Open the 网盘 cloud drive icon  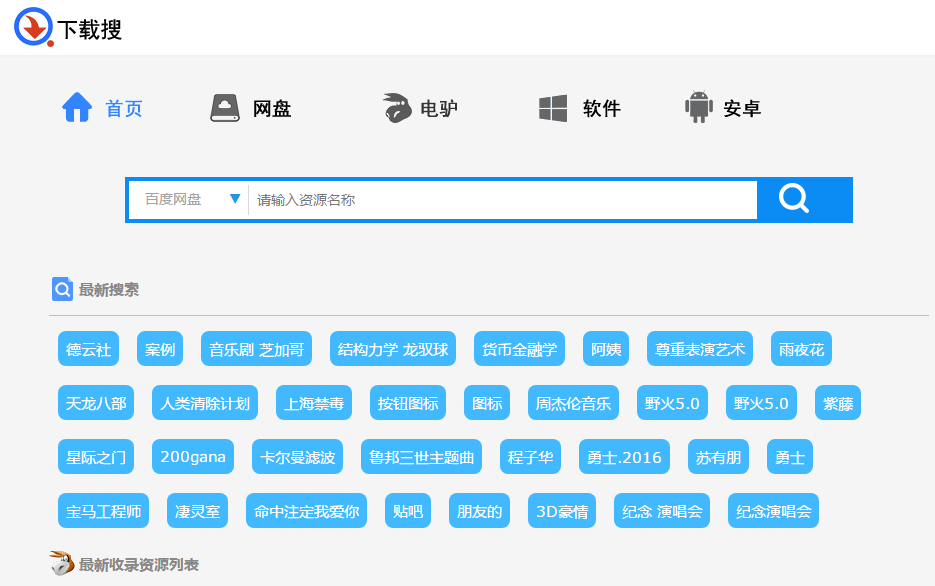(x=225, y=108)
